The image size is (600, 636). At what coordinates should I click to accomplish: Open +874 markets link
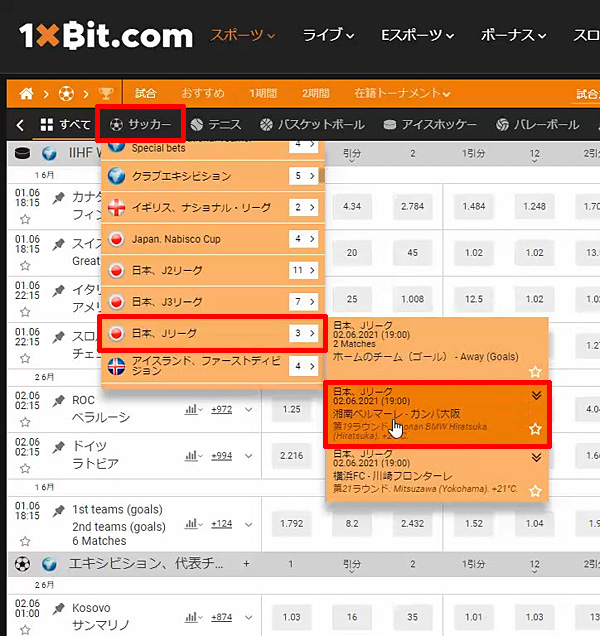click(222, 617)
